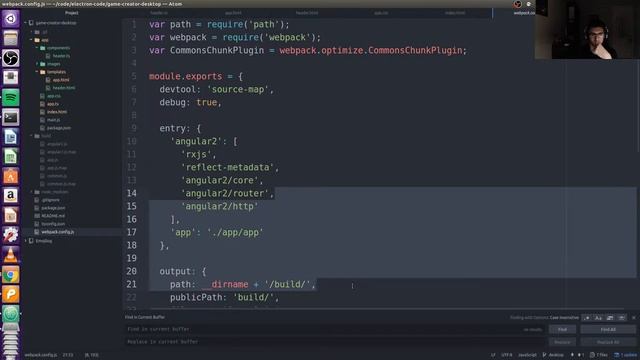Open README.md in tree view
The width and height of the screenshot is (640, 360).
tap(53, 216)
